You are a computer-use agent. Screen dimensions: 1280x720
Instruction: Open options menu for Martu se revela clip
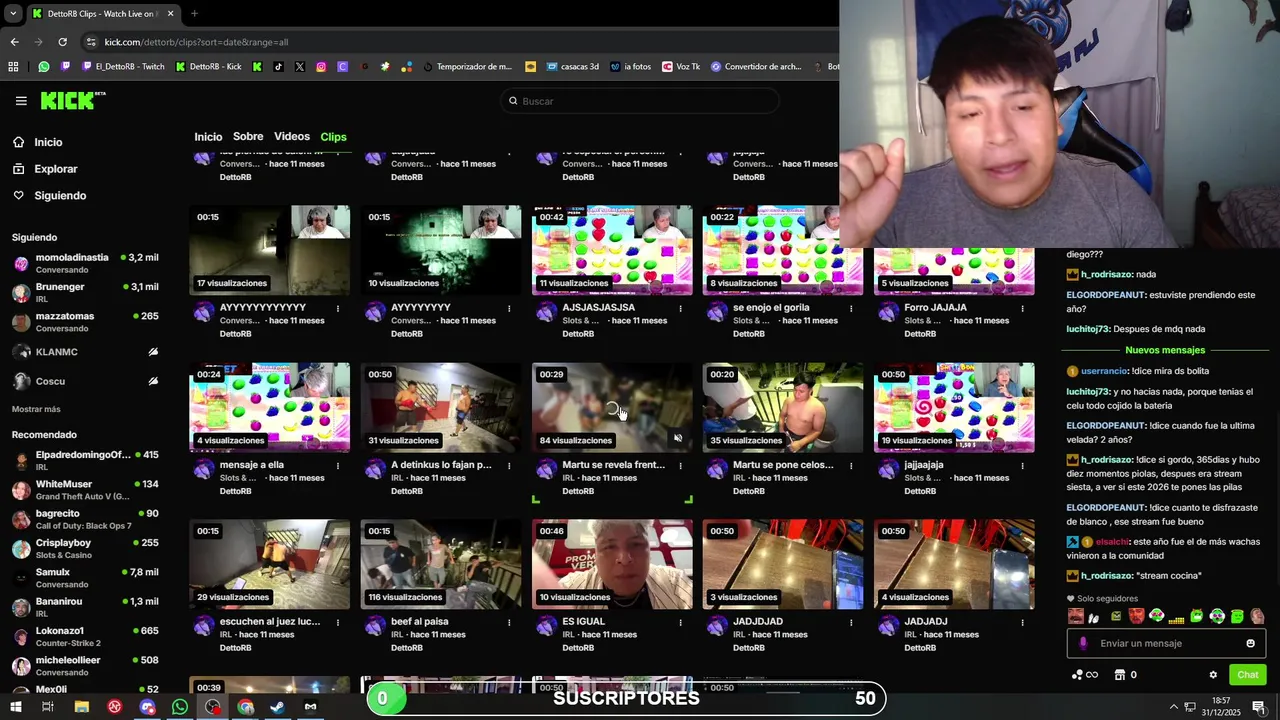click(680, 466)
